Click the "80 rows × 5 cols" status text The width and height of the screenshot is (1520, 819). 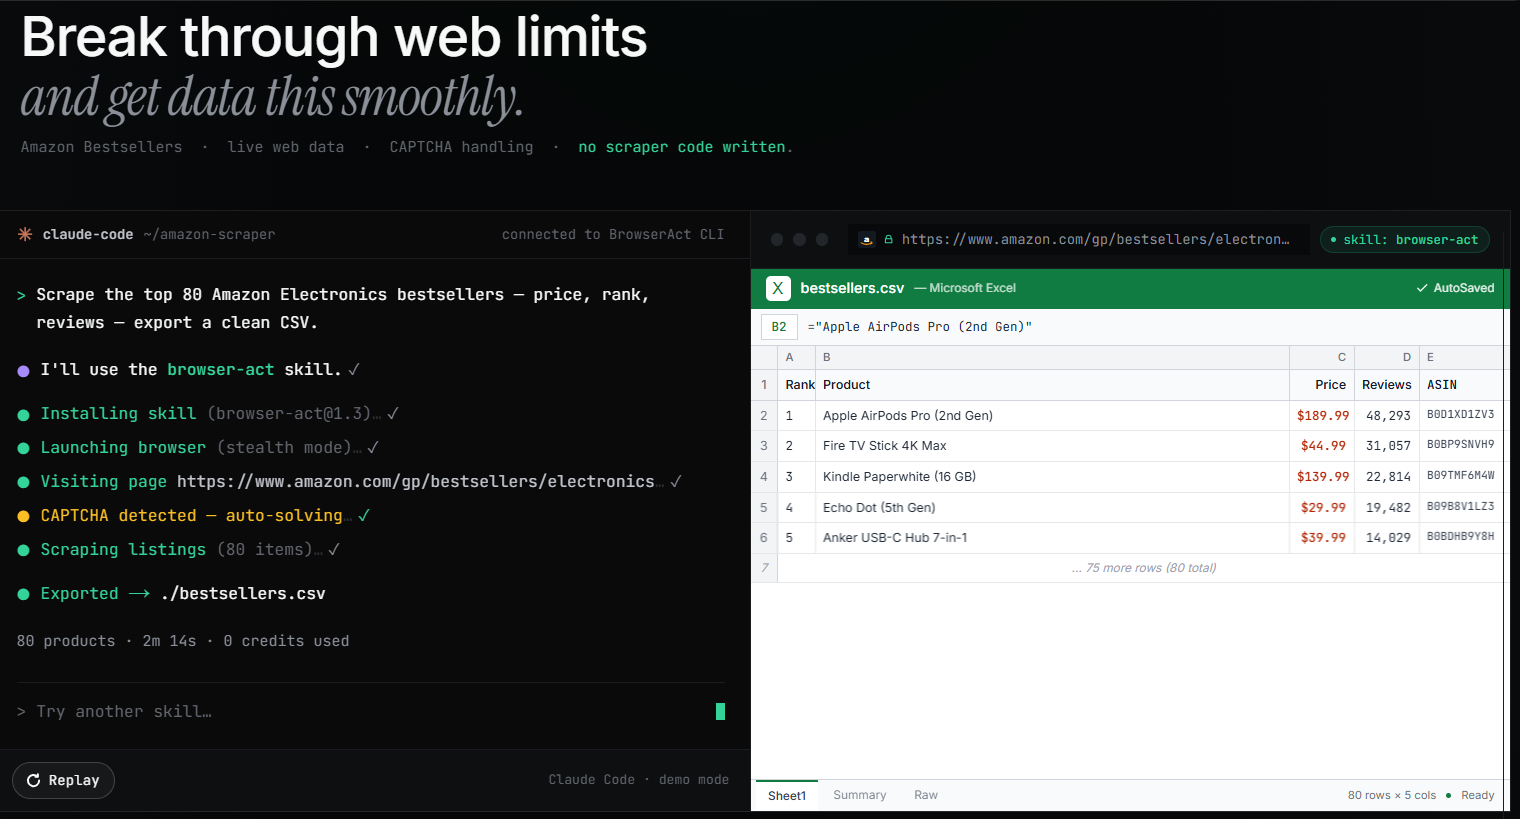1392,795
